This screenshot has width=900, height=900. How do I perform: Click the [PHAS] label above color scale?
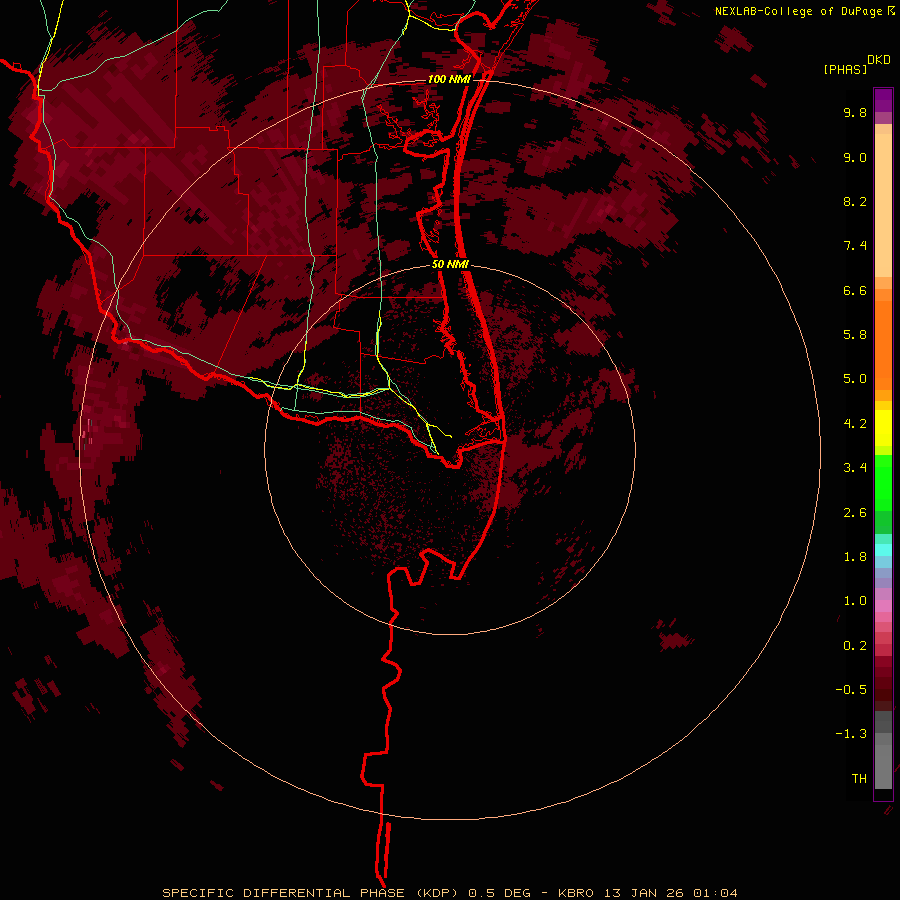point(845,69)
